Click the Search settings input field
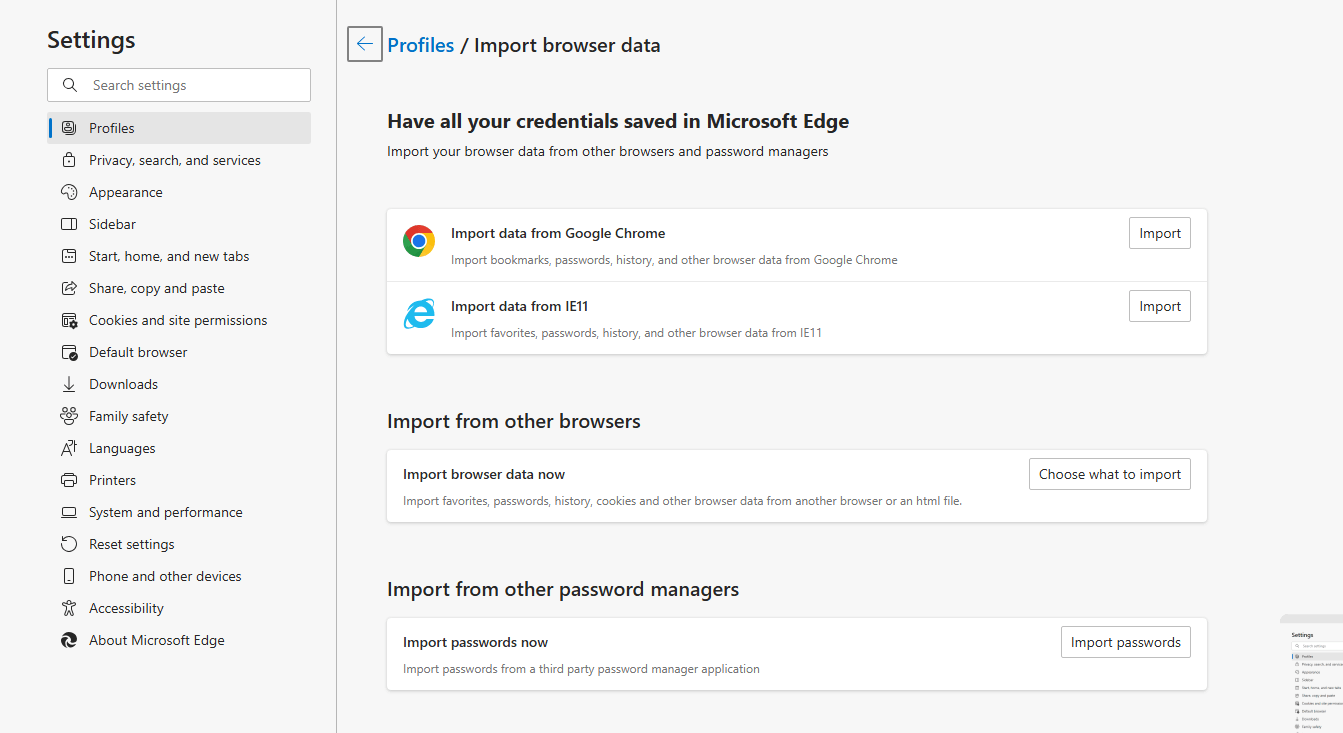 190,85
